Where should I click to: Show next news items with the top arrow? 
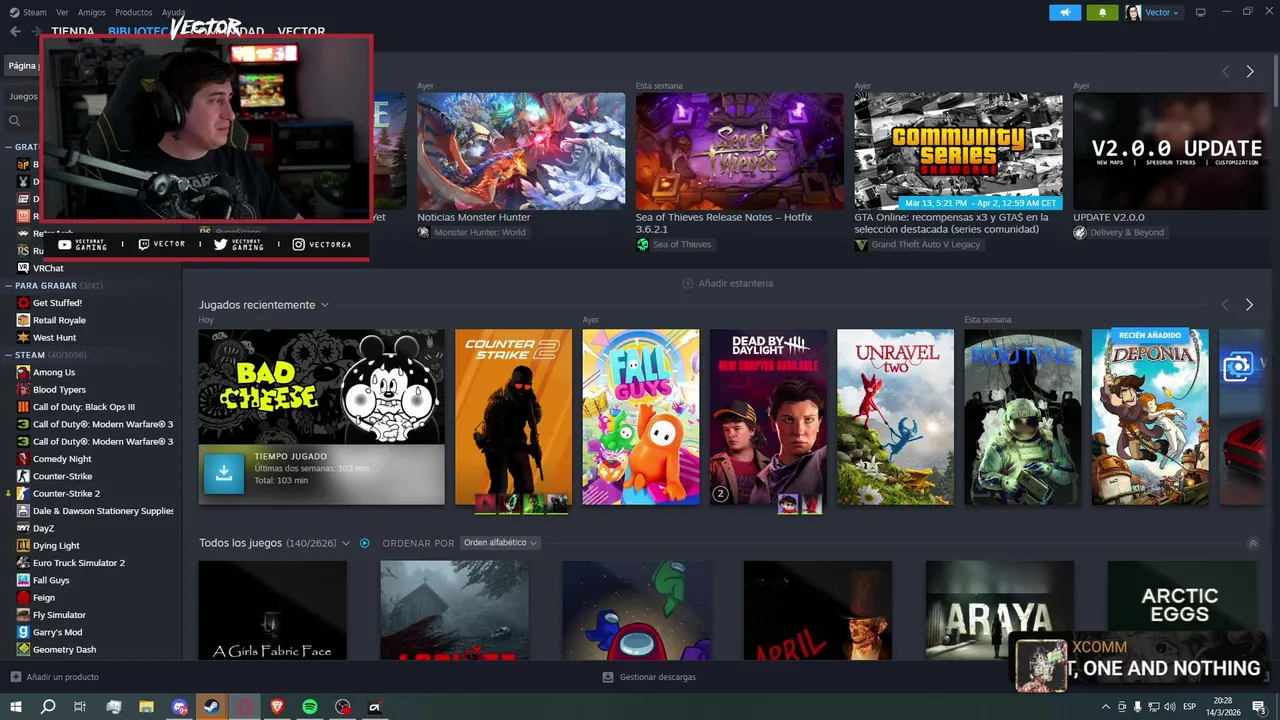point(1249,71)
